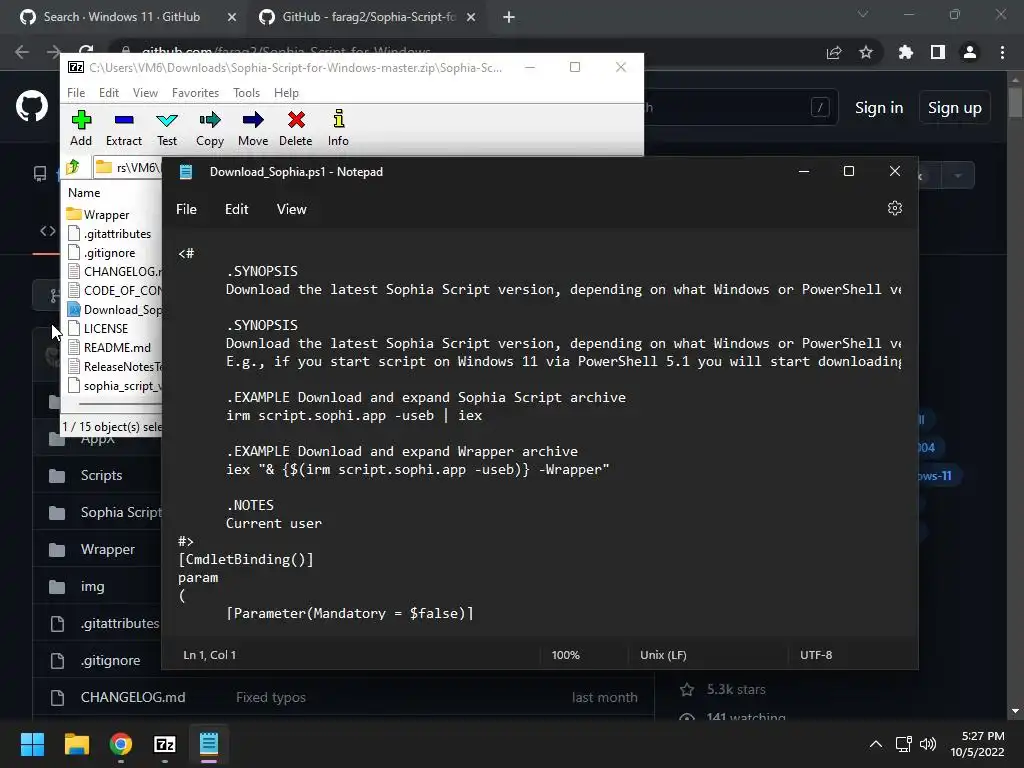Close the farag2 Sophia-Script Chrome tab

click(471, 17)
